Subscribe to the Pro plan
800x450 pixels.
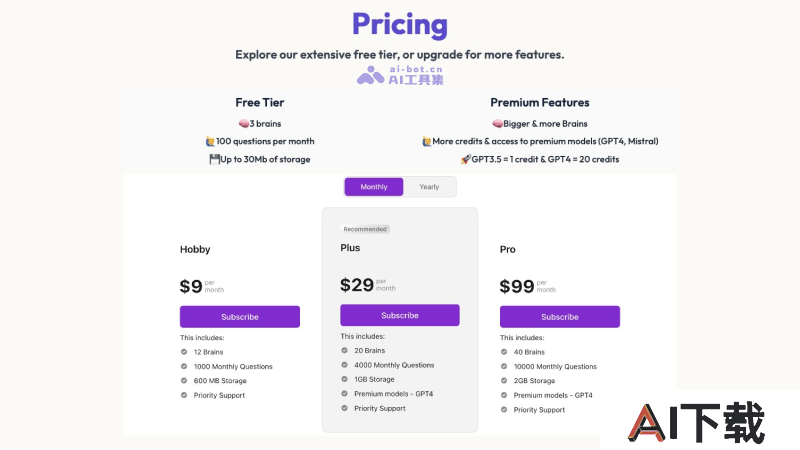(x=560, y=317)
